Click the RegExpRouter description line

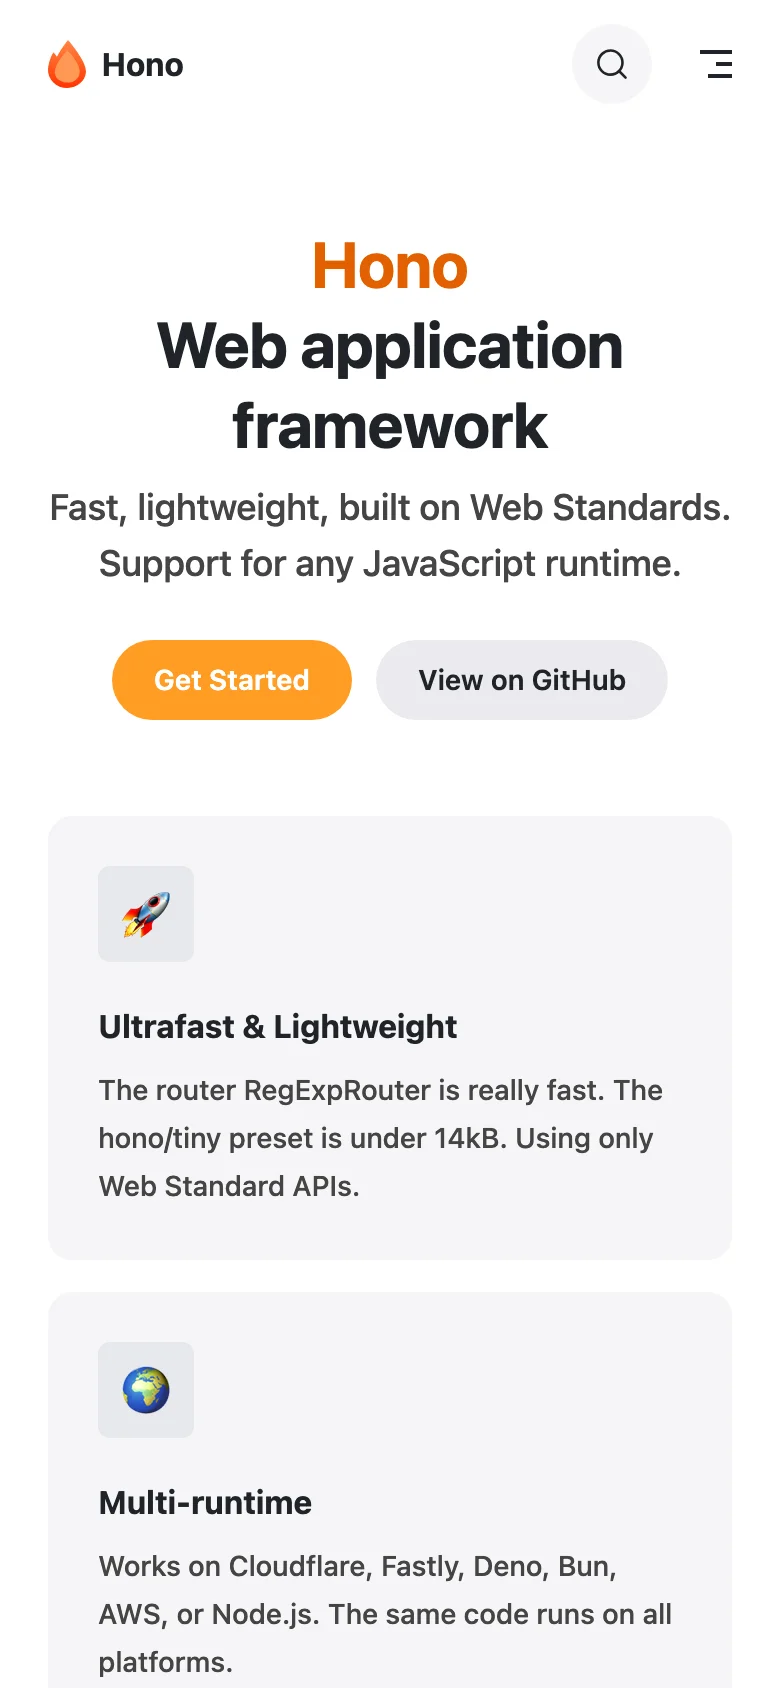click(x=380, y=1090)
